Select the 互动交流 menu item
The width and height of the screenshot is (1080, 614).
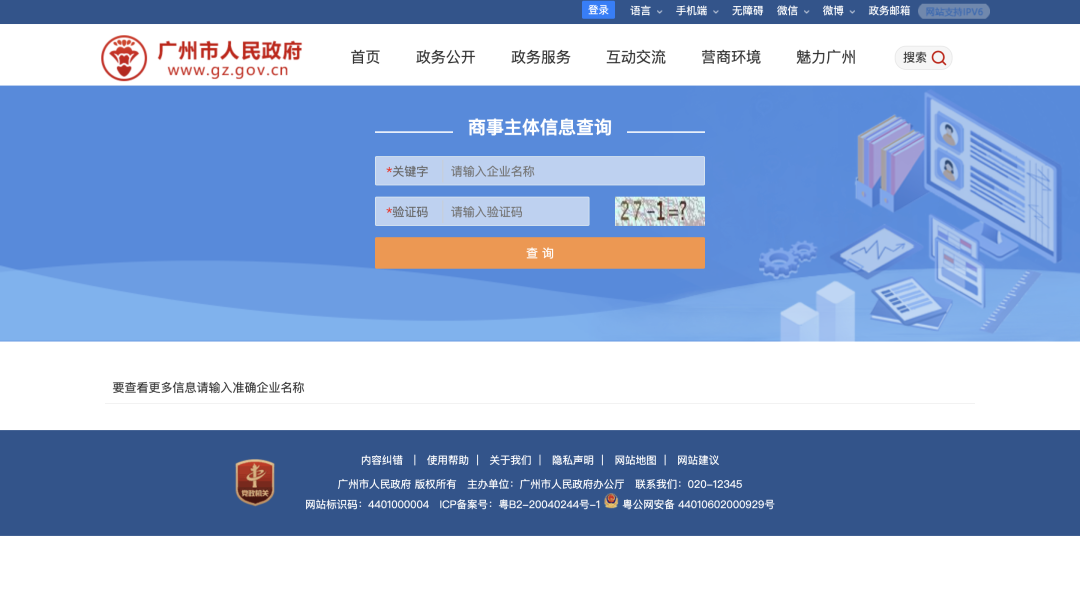pos(634,58)
